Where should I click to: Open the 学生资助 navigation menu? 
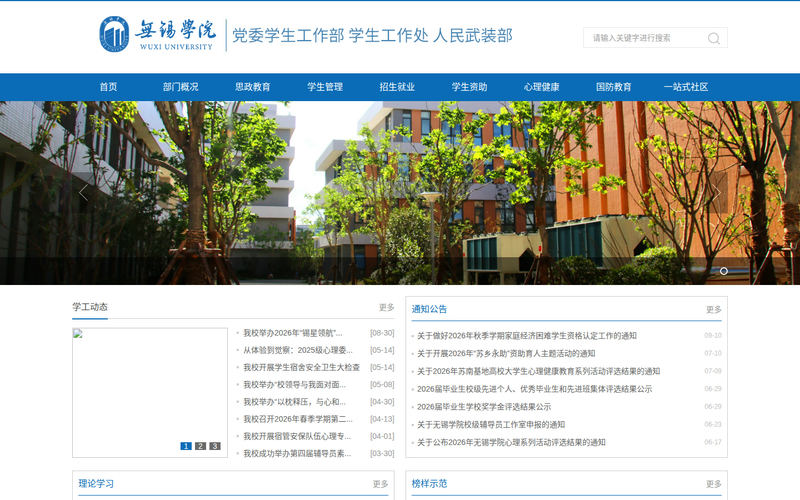click(469, 87)
